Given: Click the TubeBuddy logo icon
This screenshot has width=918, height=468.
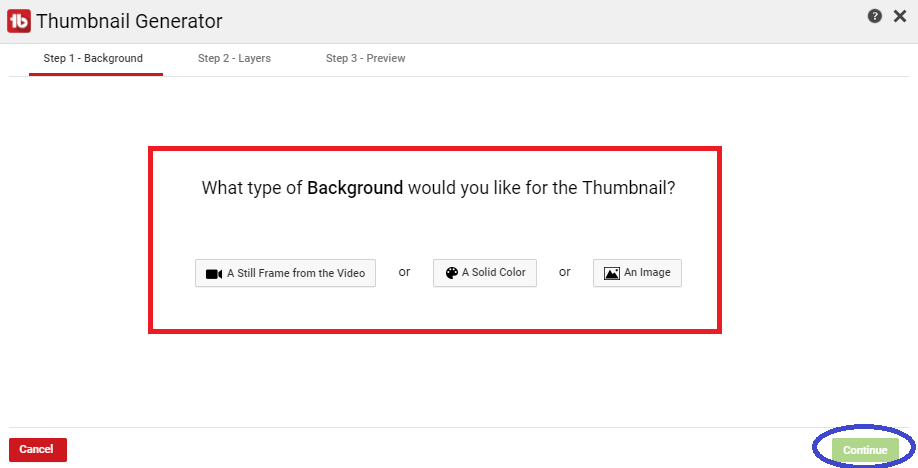Looking at the screenshot, I should click(18, 20).
